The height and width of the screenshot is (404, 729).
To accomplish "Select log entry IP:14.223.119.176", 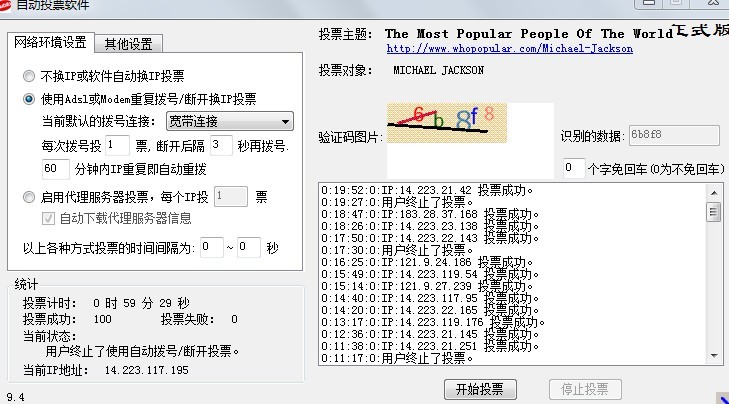I will pos(433,322).
